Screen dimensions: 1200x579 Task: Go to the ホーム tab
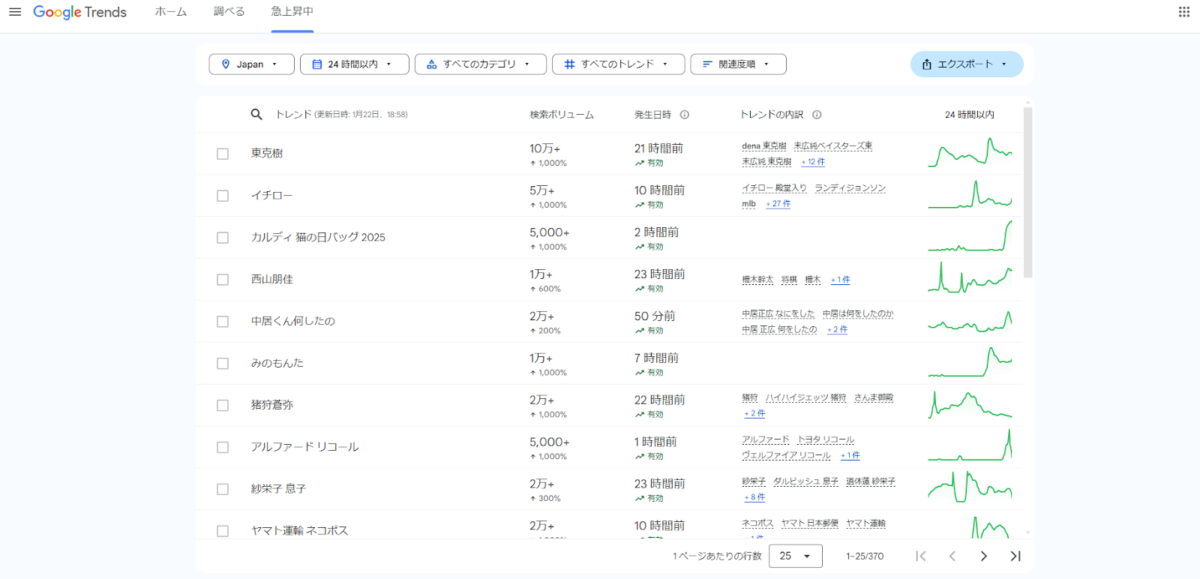[x=171, y=12]
